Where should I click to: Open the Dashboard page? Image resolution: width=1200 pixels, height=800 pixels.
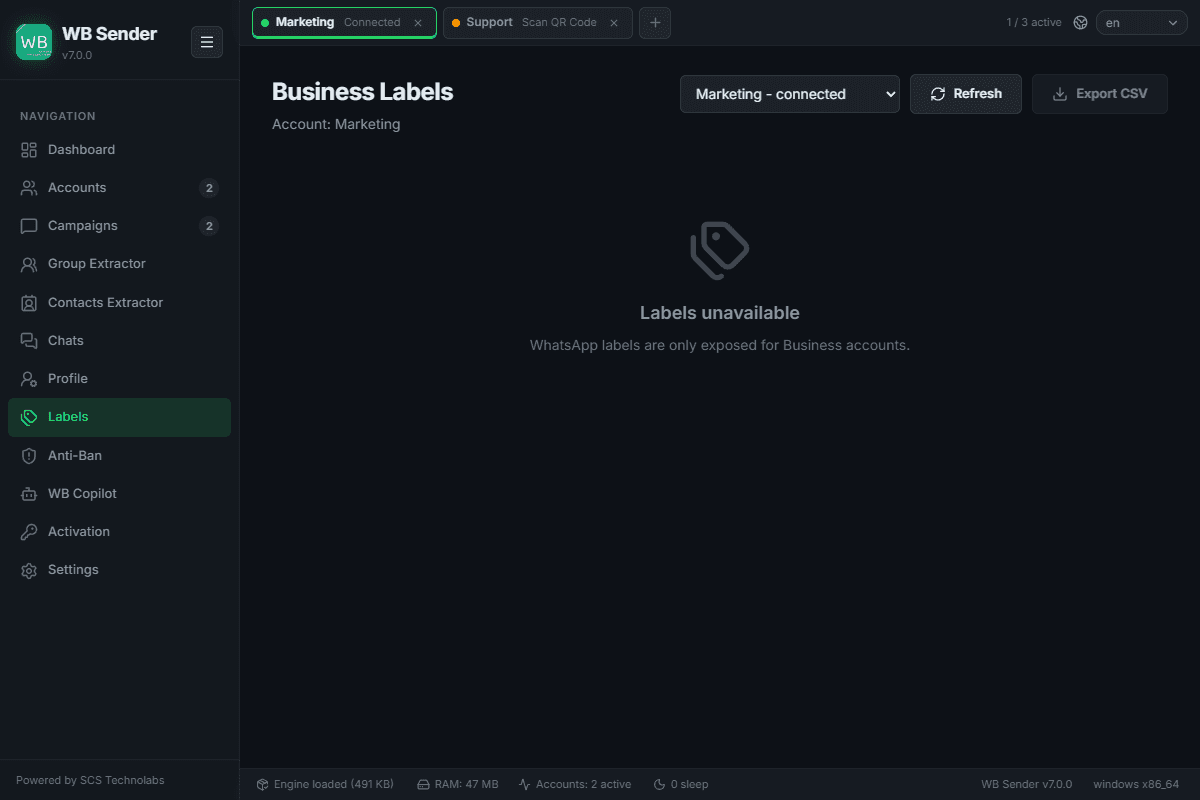119,150
